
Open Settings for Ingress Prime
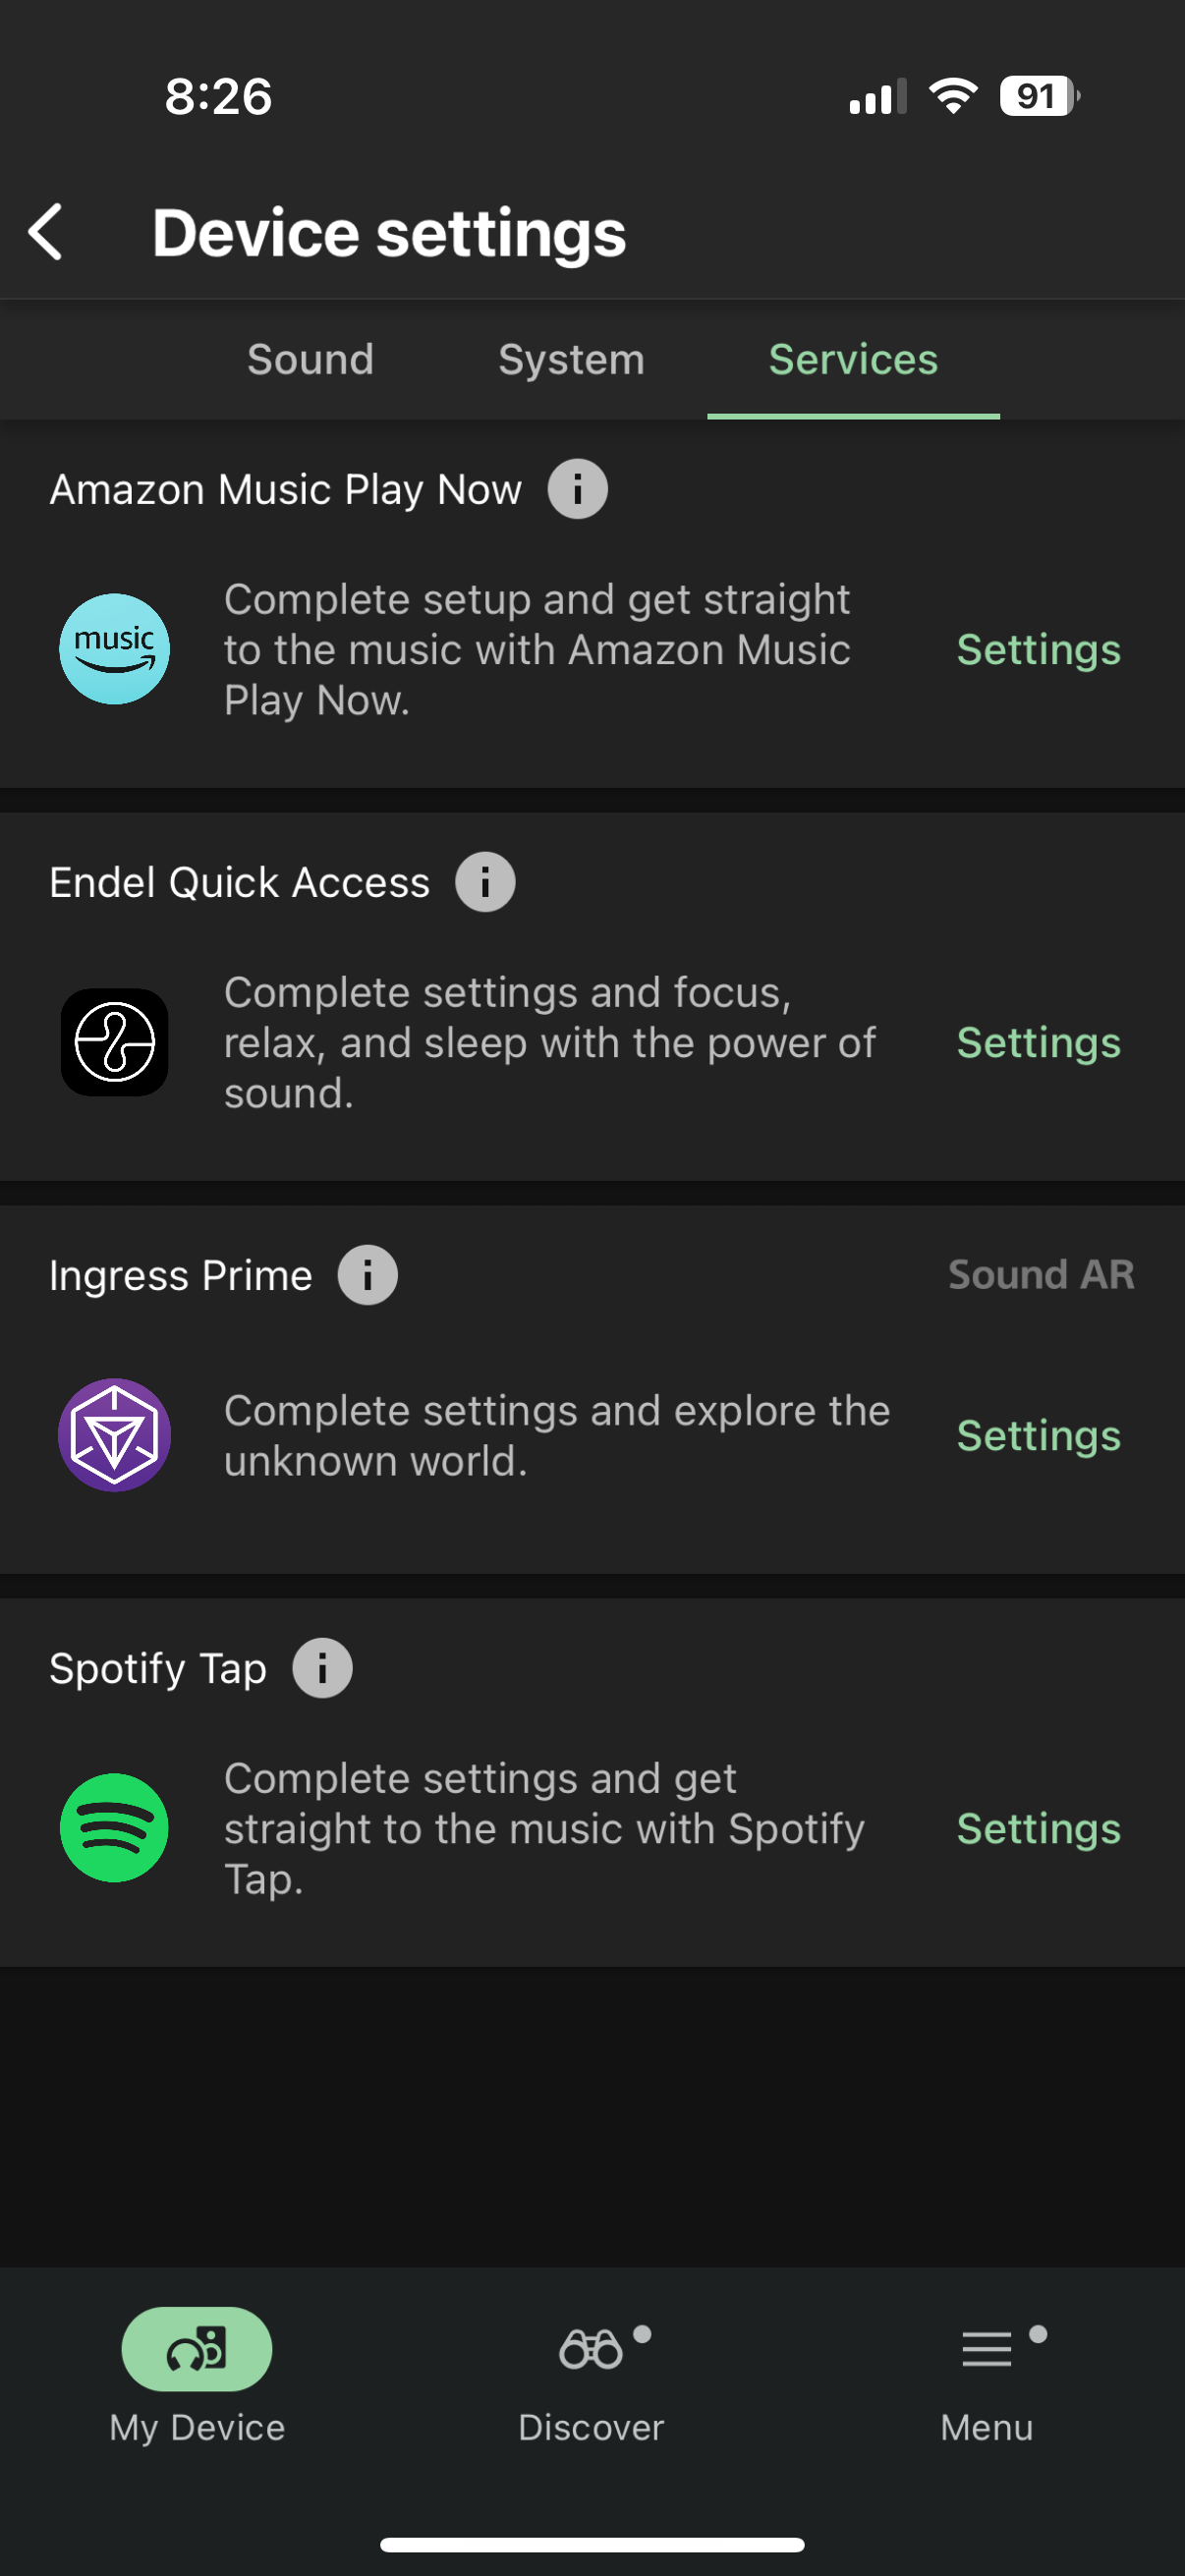point(1038,1436)
